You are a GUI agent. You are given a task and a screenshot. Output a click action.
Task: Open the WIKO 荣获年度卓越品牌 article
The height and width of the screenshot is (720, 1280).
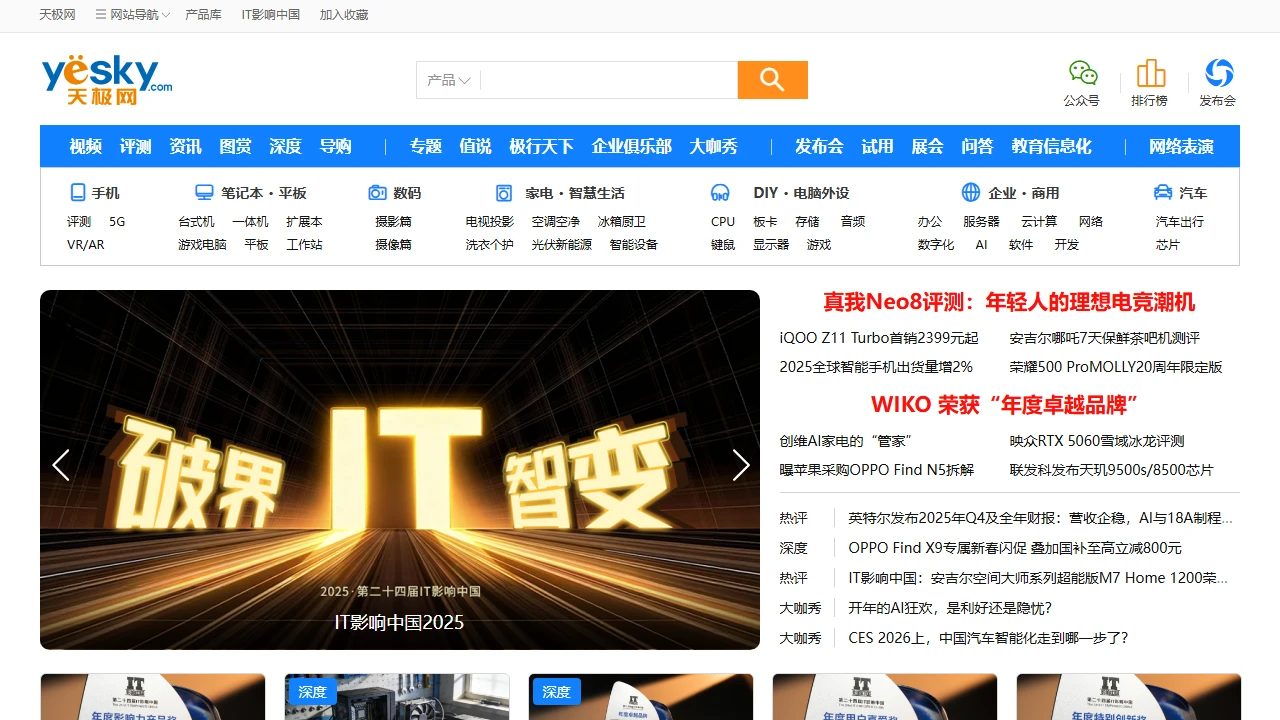(1005, 404)
